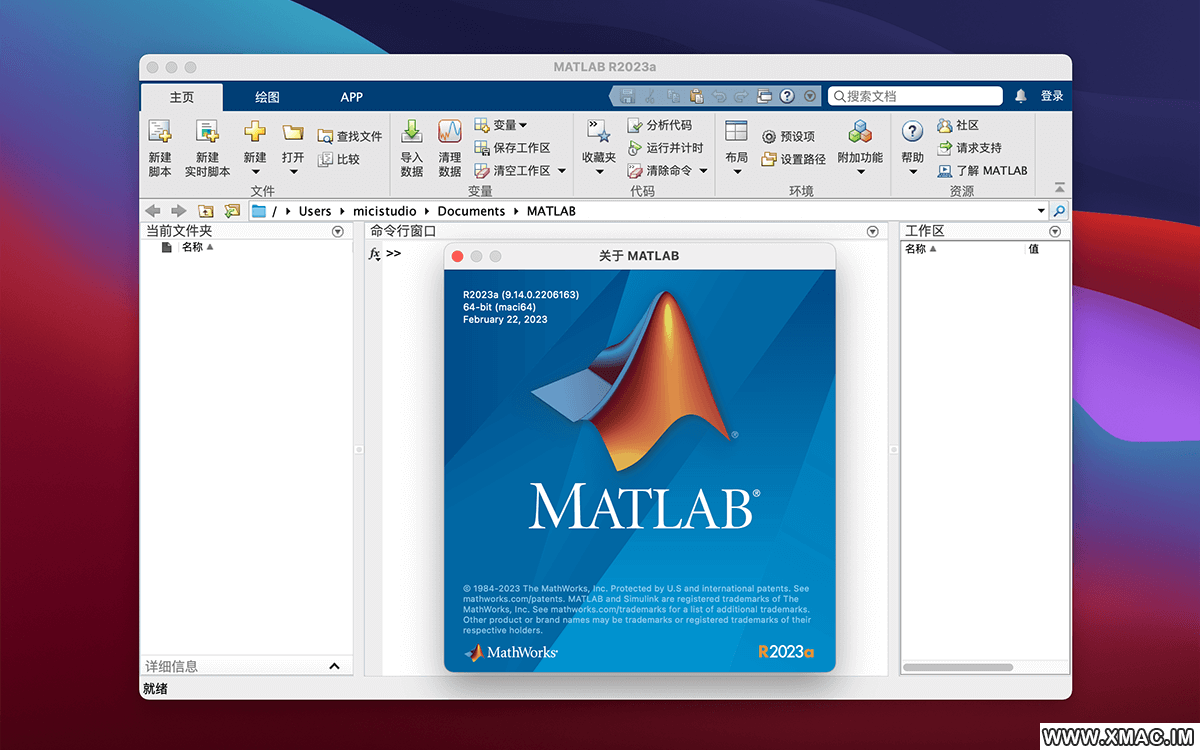1200x750 pixels.
Task: Expand the 详细信息 details panel
Action: (x=334, y=666)
